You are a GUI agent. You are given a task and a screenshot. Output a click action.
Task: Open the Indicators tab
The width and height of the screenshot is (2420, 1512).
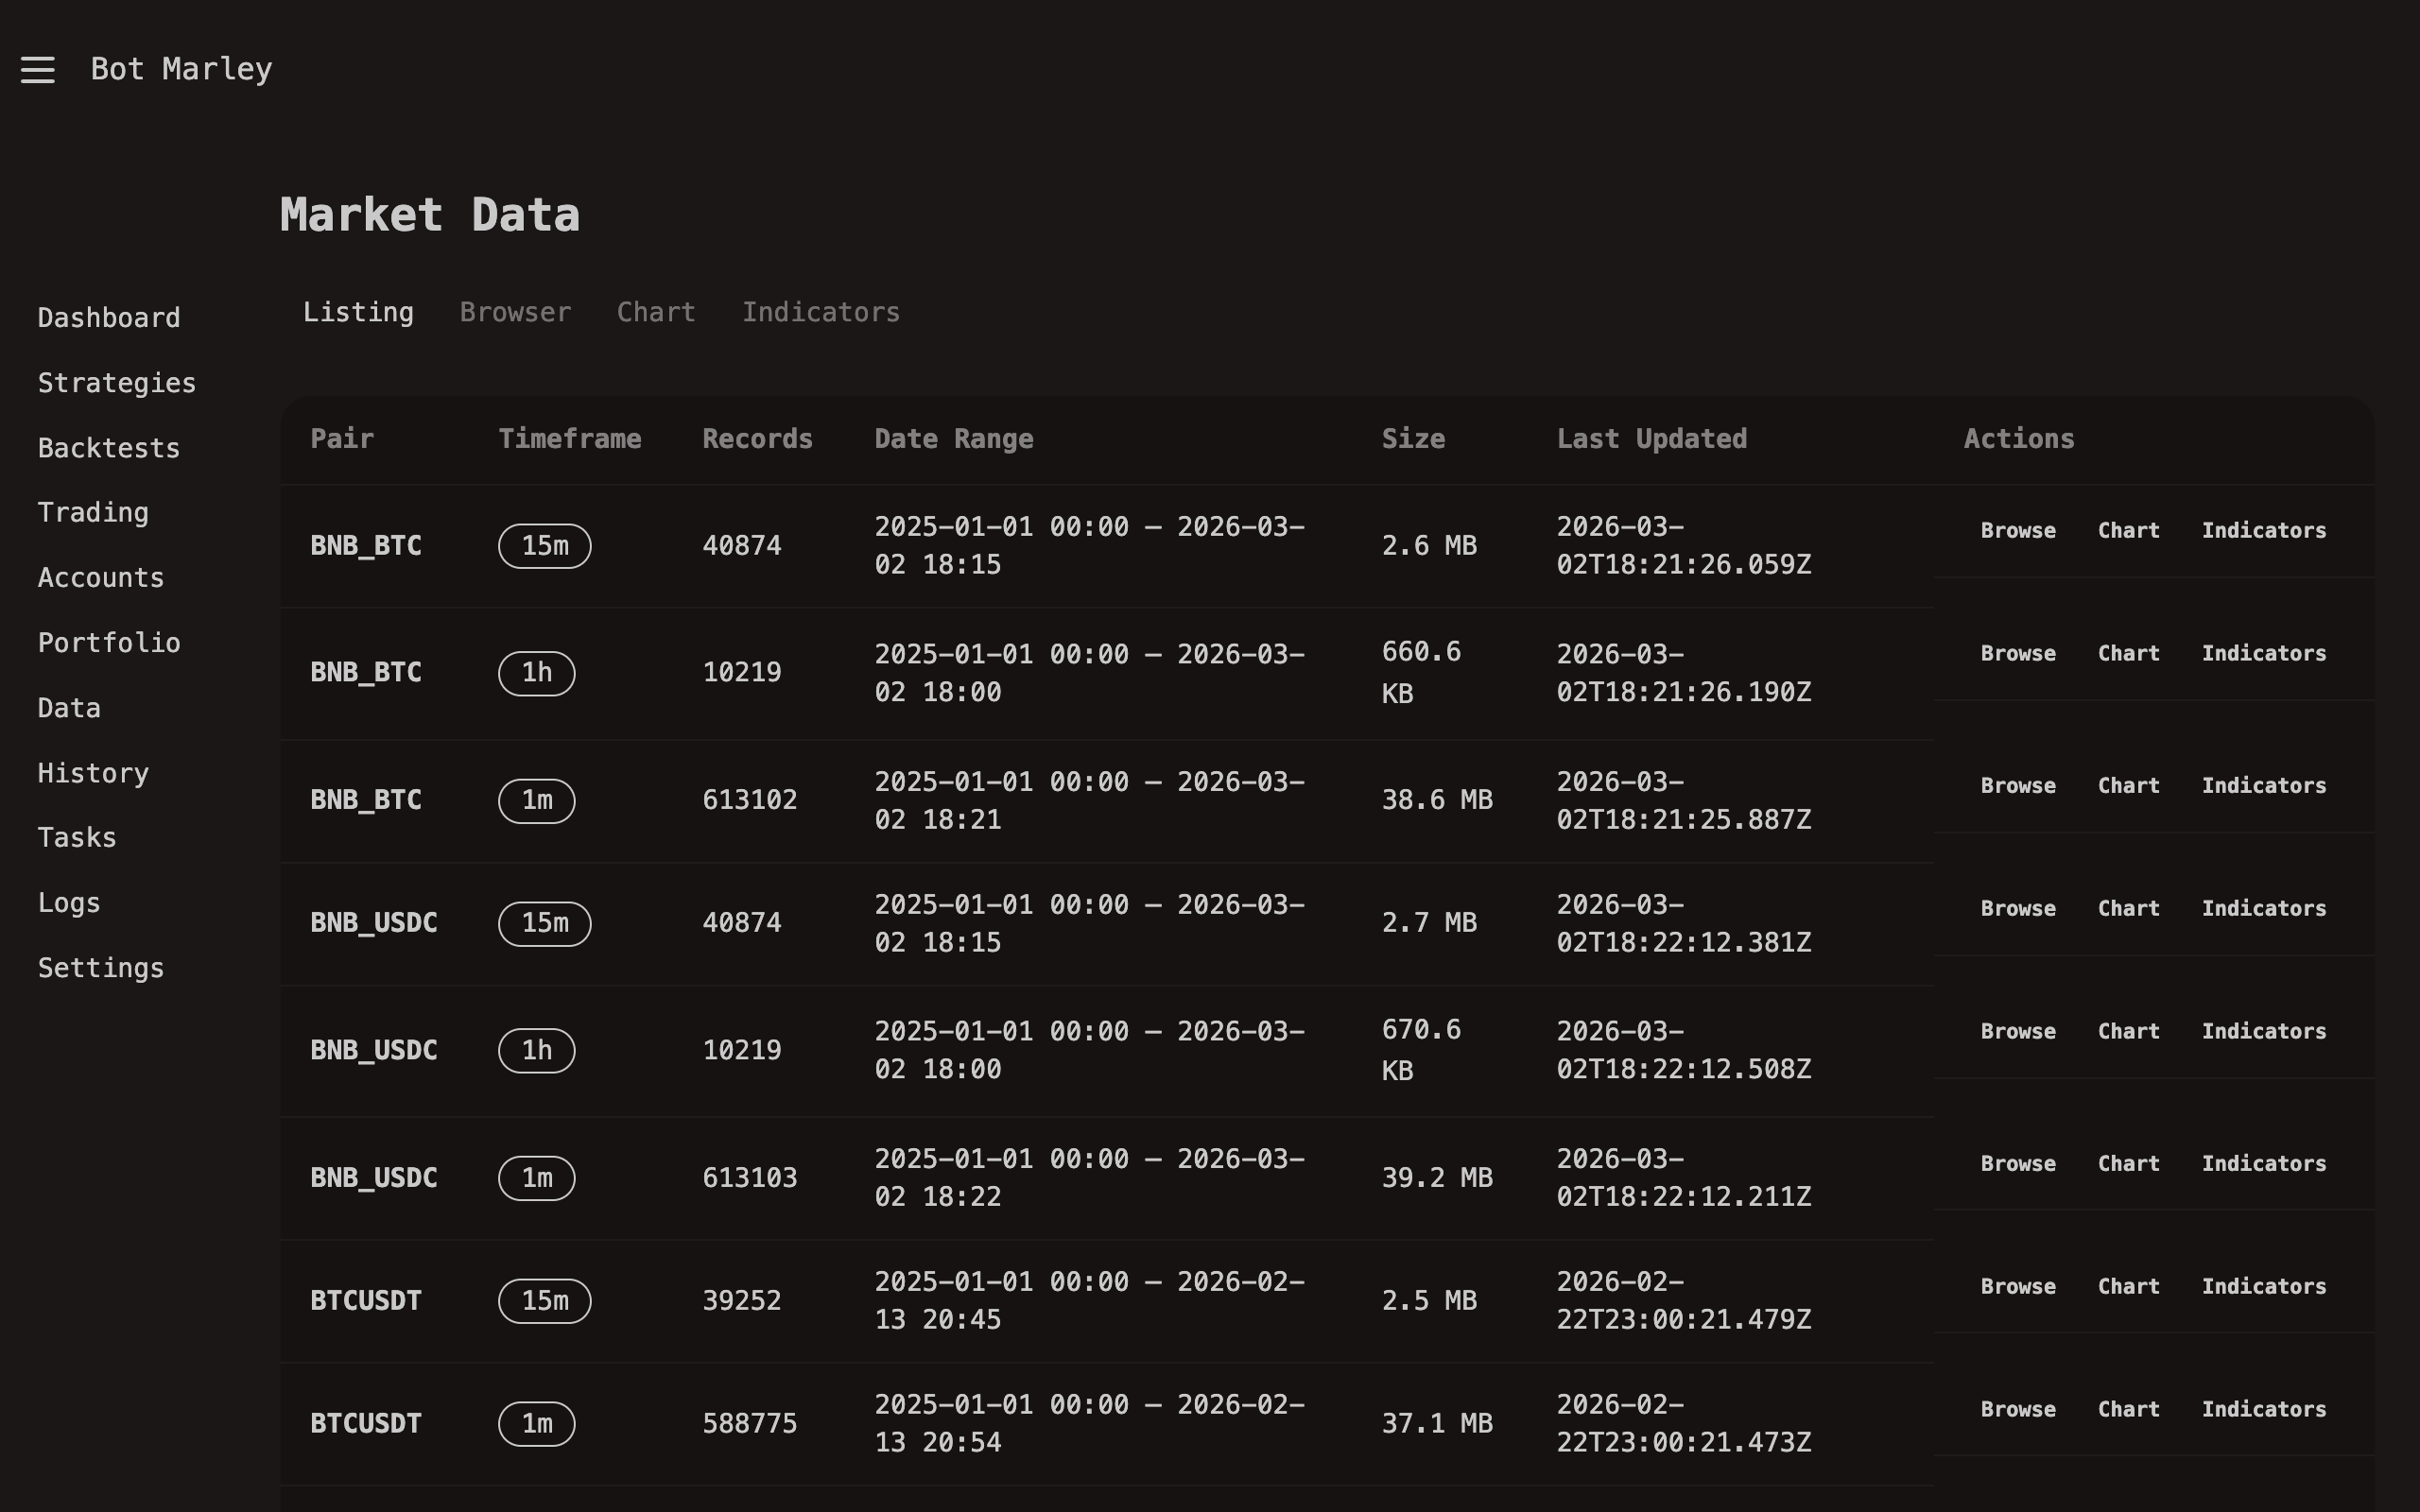click(820, 311)
